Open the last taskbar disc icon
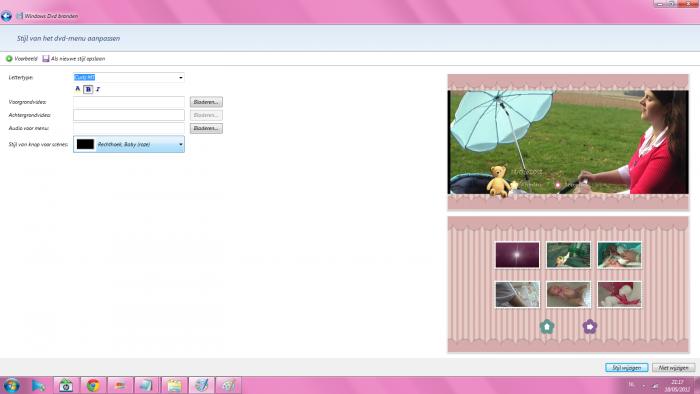 coord(229,385)
